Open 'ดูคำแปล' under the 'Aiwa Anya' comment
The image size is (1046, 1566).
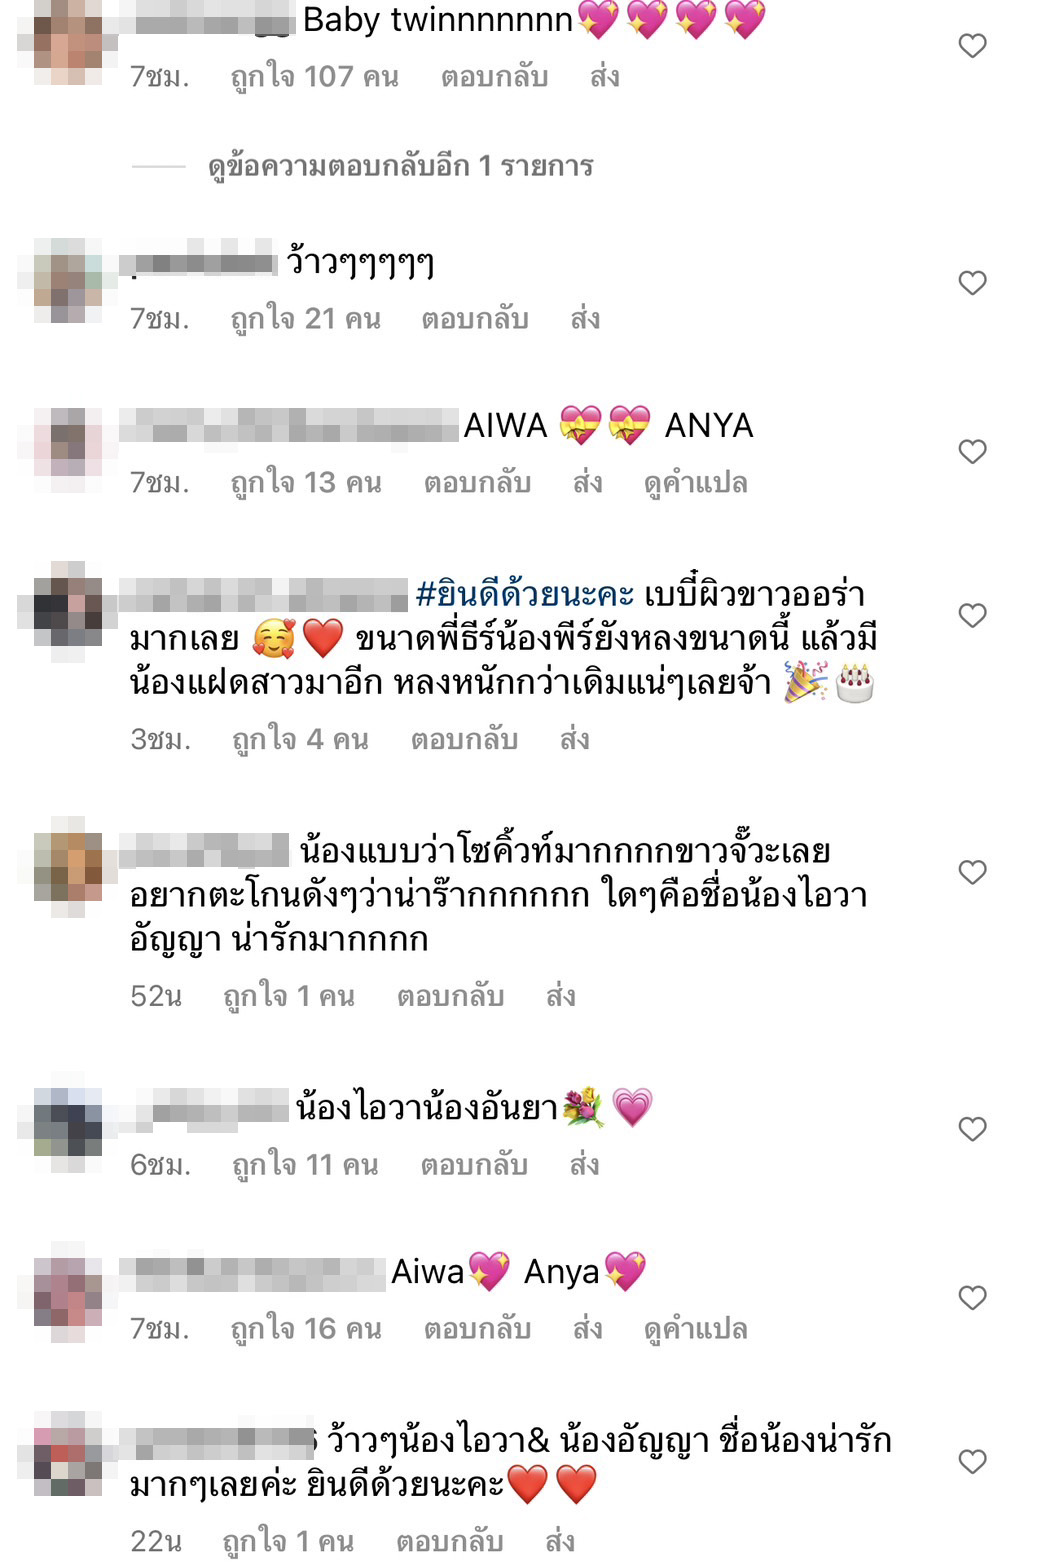696,1329
